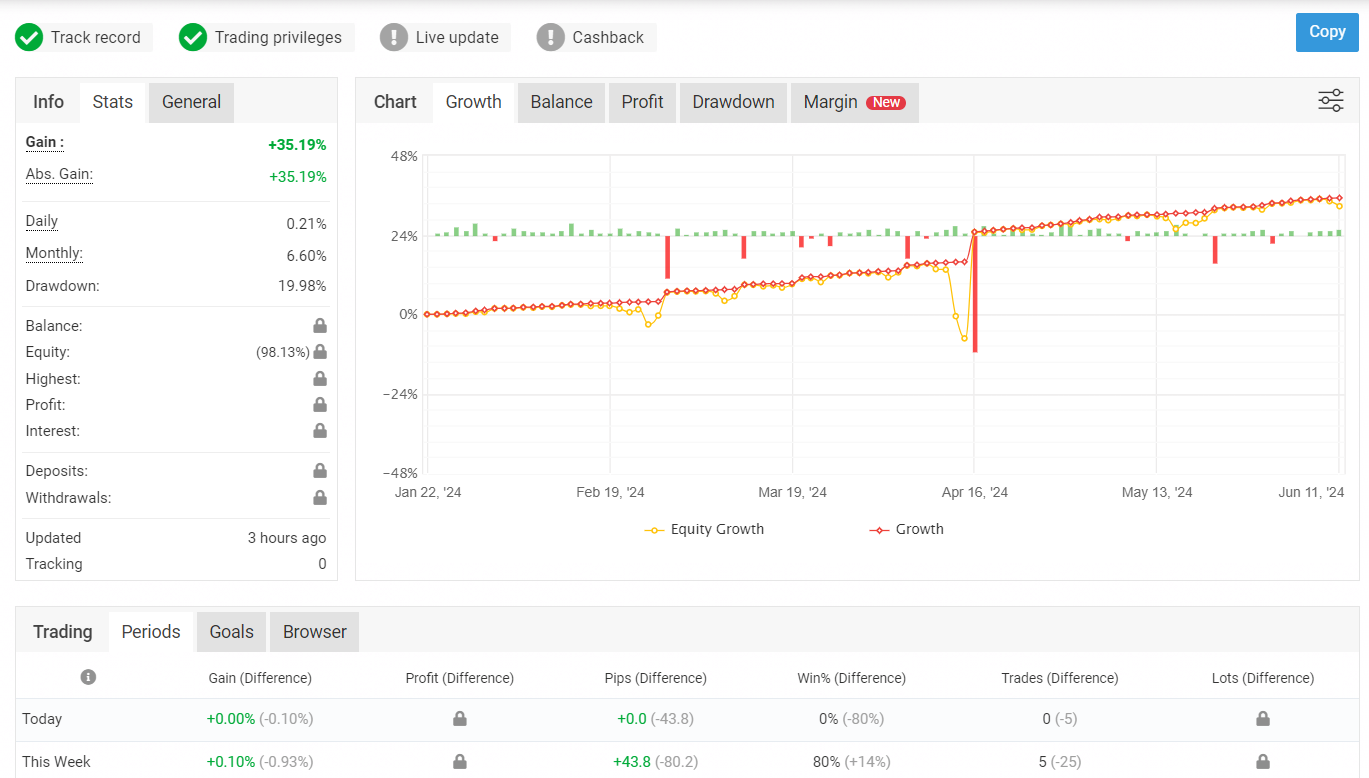1369x778 pixels.
Task: Click the lock icon in the Equity row
Action: pos(320,352)
